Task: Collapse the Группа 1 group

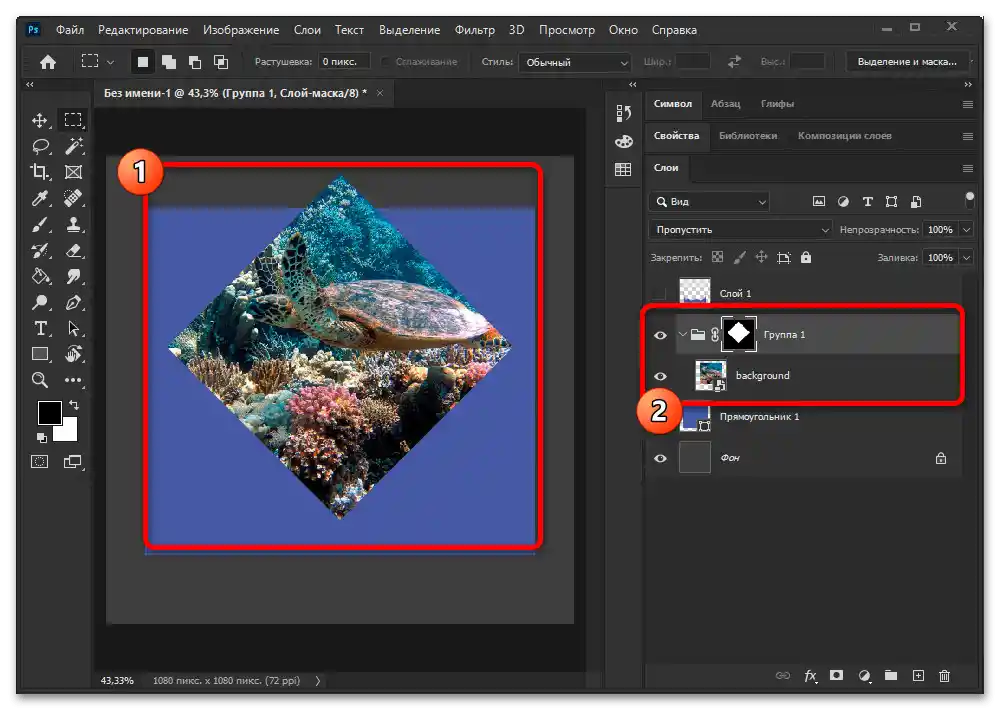Action: pyautogui.click(x=682, y=334)
